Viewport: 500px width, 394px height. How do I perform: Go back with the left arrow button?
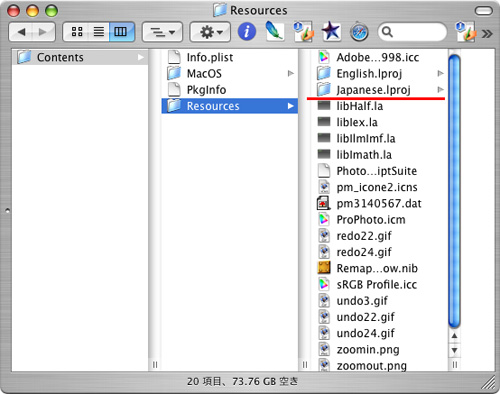[21, 32]
